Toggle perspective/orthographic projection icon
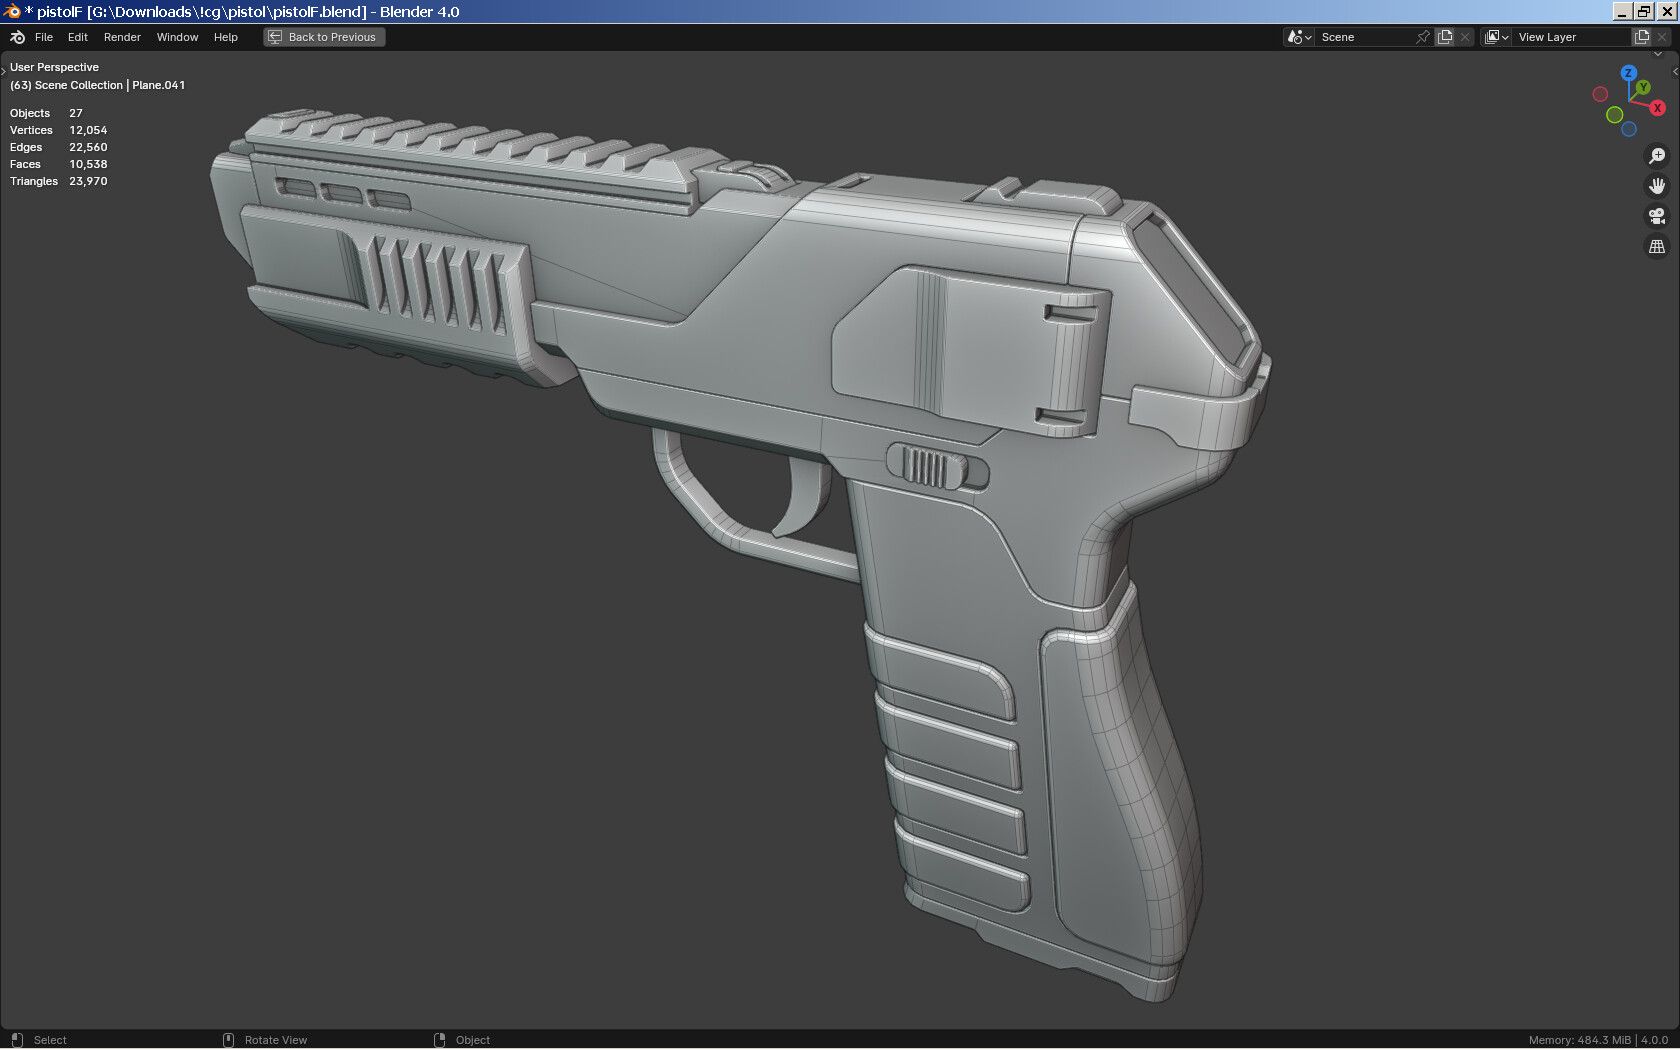Image resolution: width=1680 pixels, height=1050 pixels. click(x=1657, y=246)
